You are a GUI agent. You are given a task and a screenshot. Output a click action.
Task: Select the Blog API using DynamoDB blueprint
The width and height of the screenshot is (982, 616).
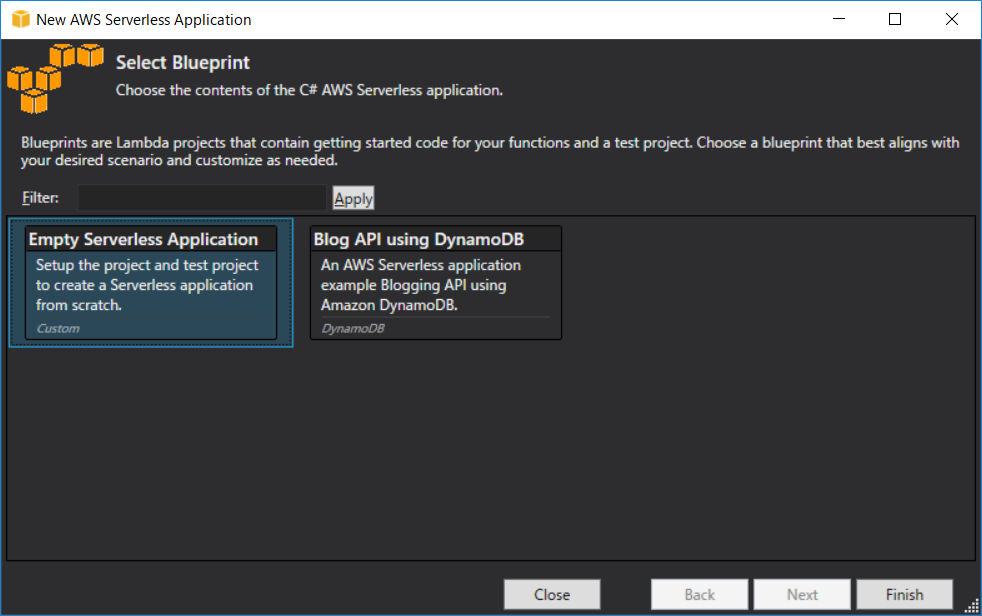436,282
